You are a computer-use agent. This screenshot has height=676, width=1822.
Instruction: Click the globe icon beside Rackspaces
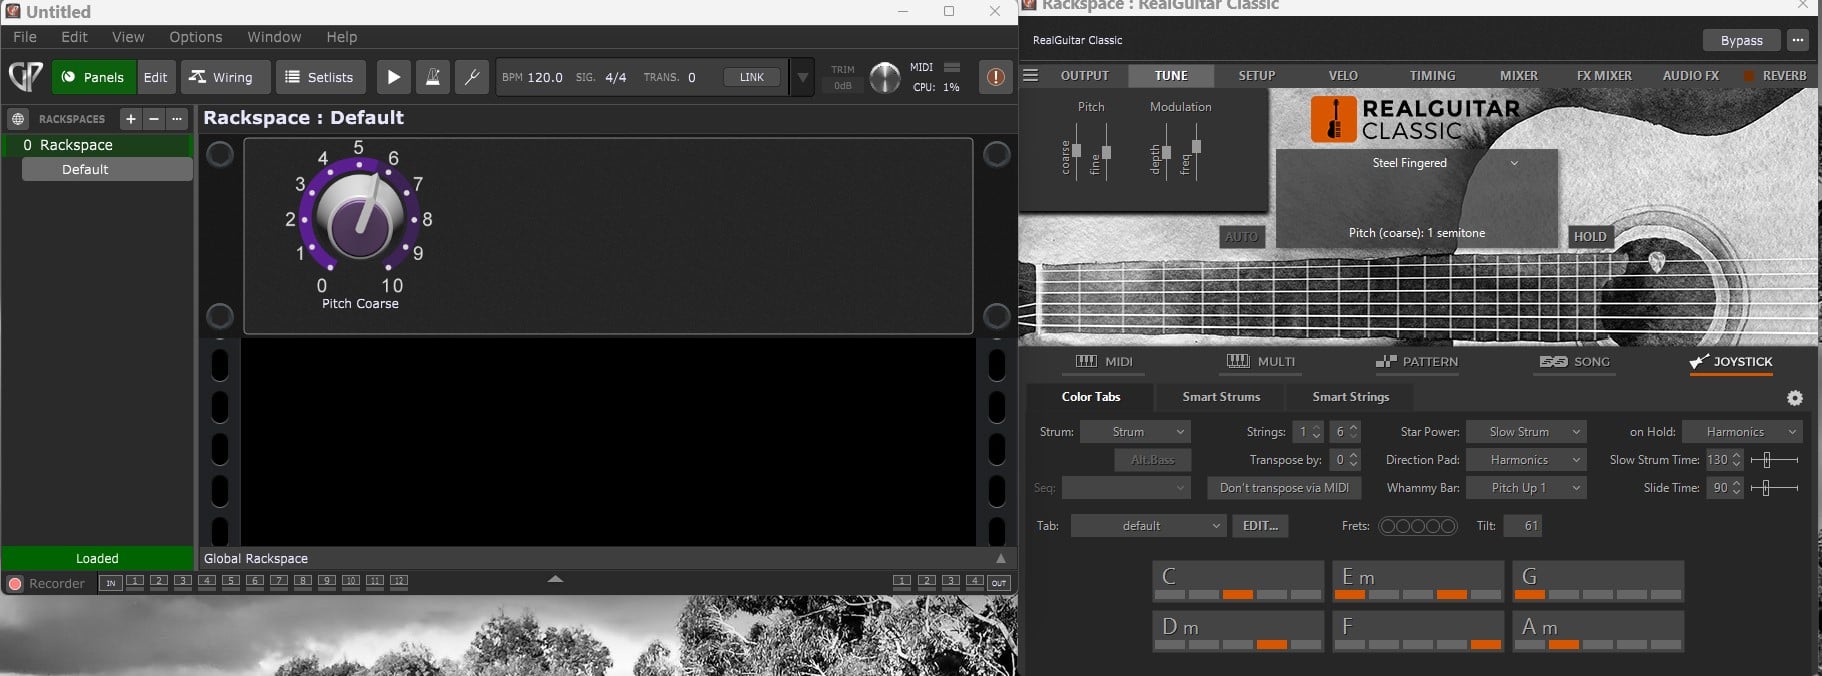[x=17, y=119]
